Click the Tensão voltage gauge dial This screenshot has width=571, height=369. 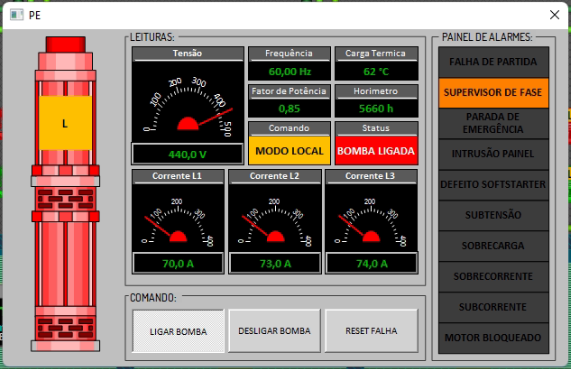188,103
